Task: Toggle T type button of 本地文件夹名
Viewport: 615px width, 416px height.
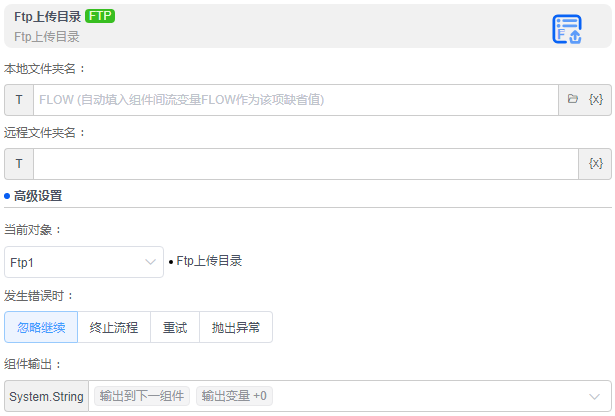Action: click(19, 100)
